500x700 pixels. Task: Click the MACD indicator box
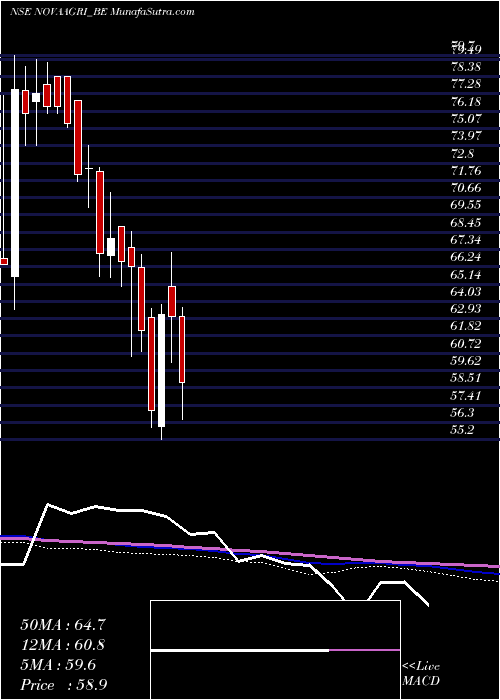(275, 650)
